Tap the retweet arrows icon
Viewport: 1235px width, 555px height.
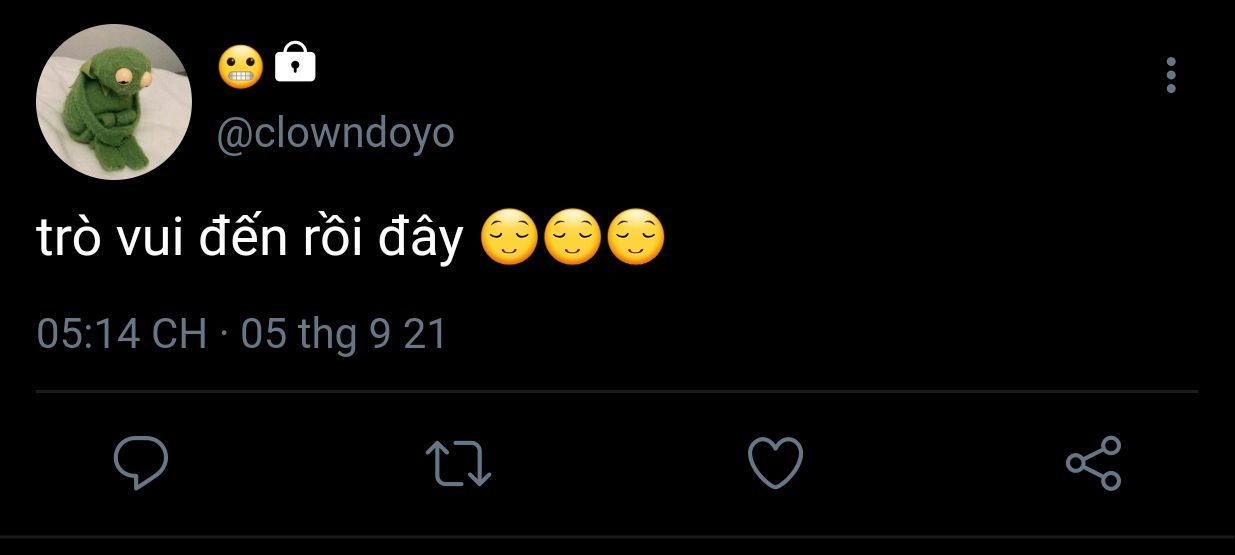[x=458, y=464]
